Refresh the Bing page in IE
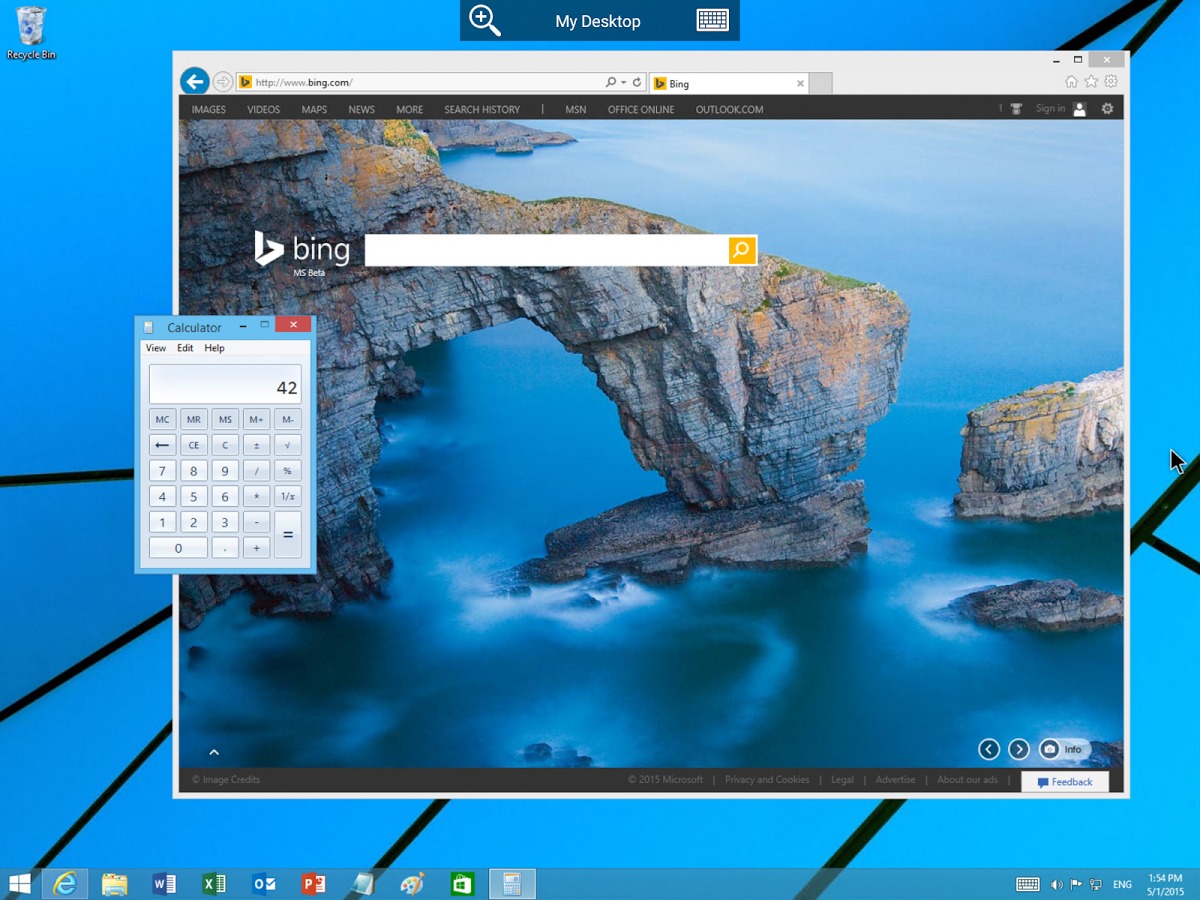The height and width of the screenshot is (900, 1200). (637, 82)
